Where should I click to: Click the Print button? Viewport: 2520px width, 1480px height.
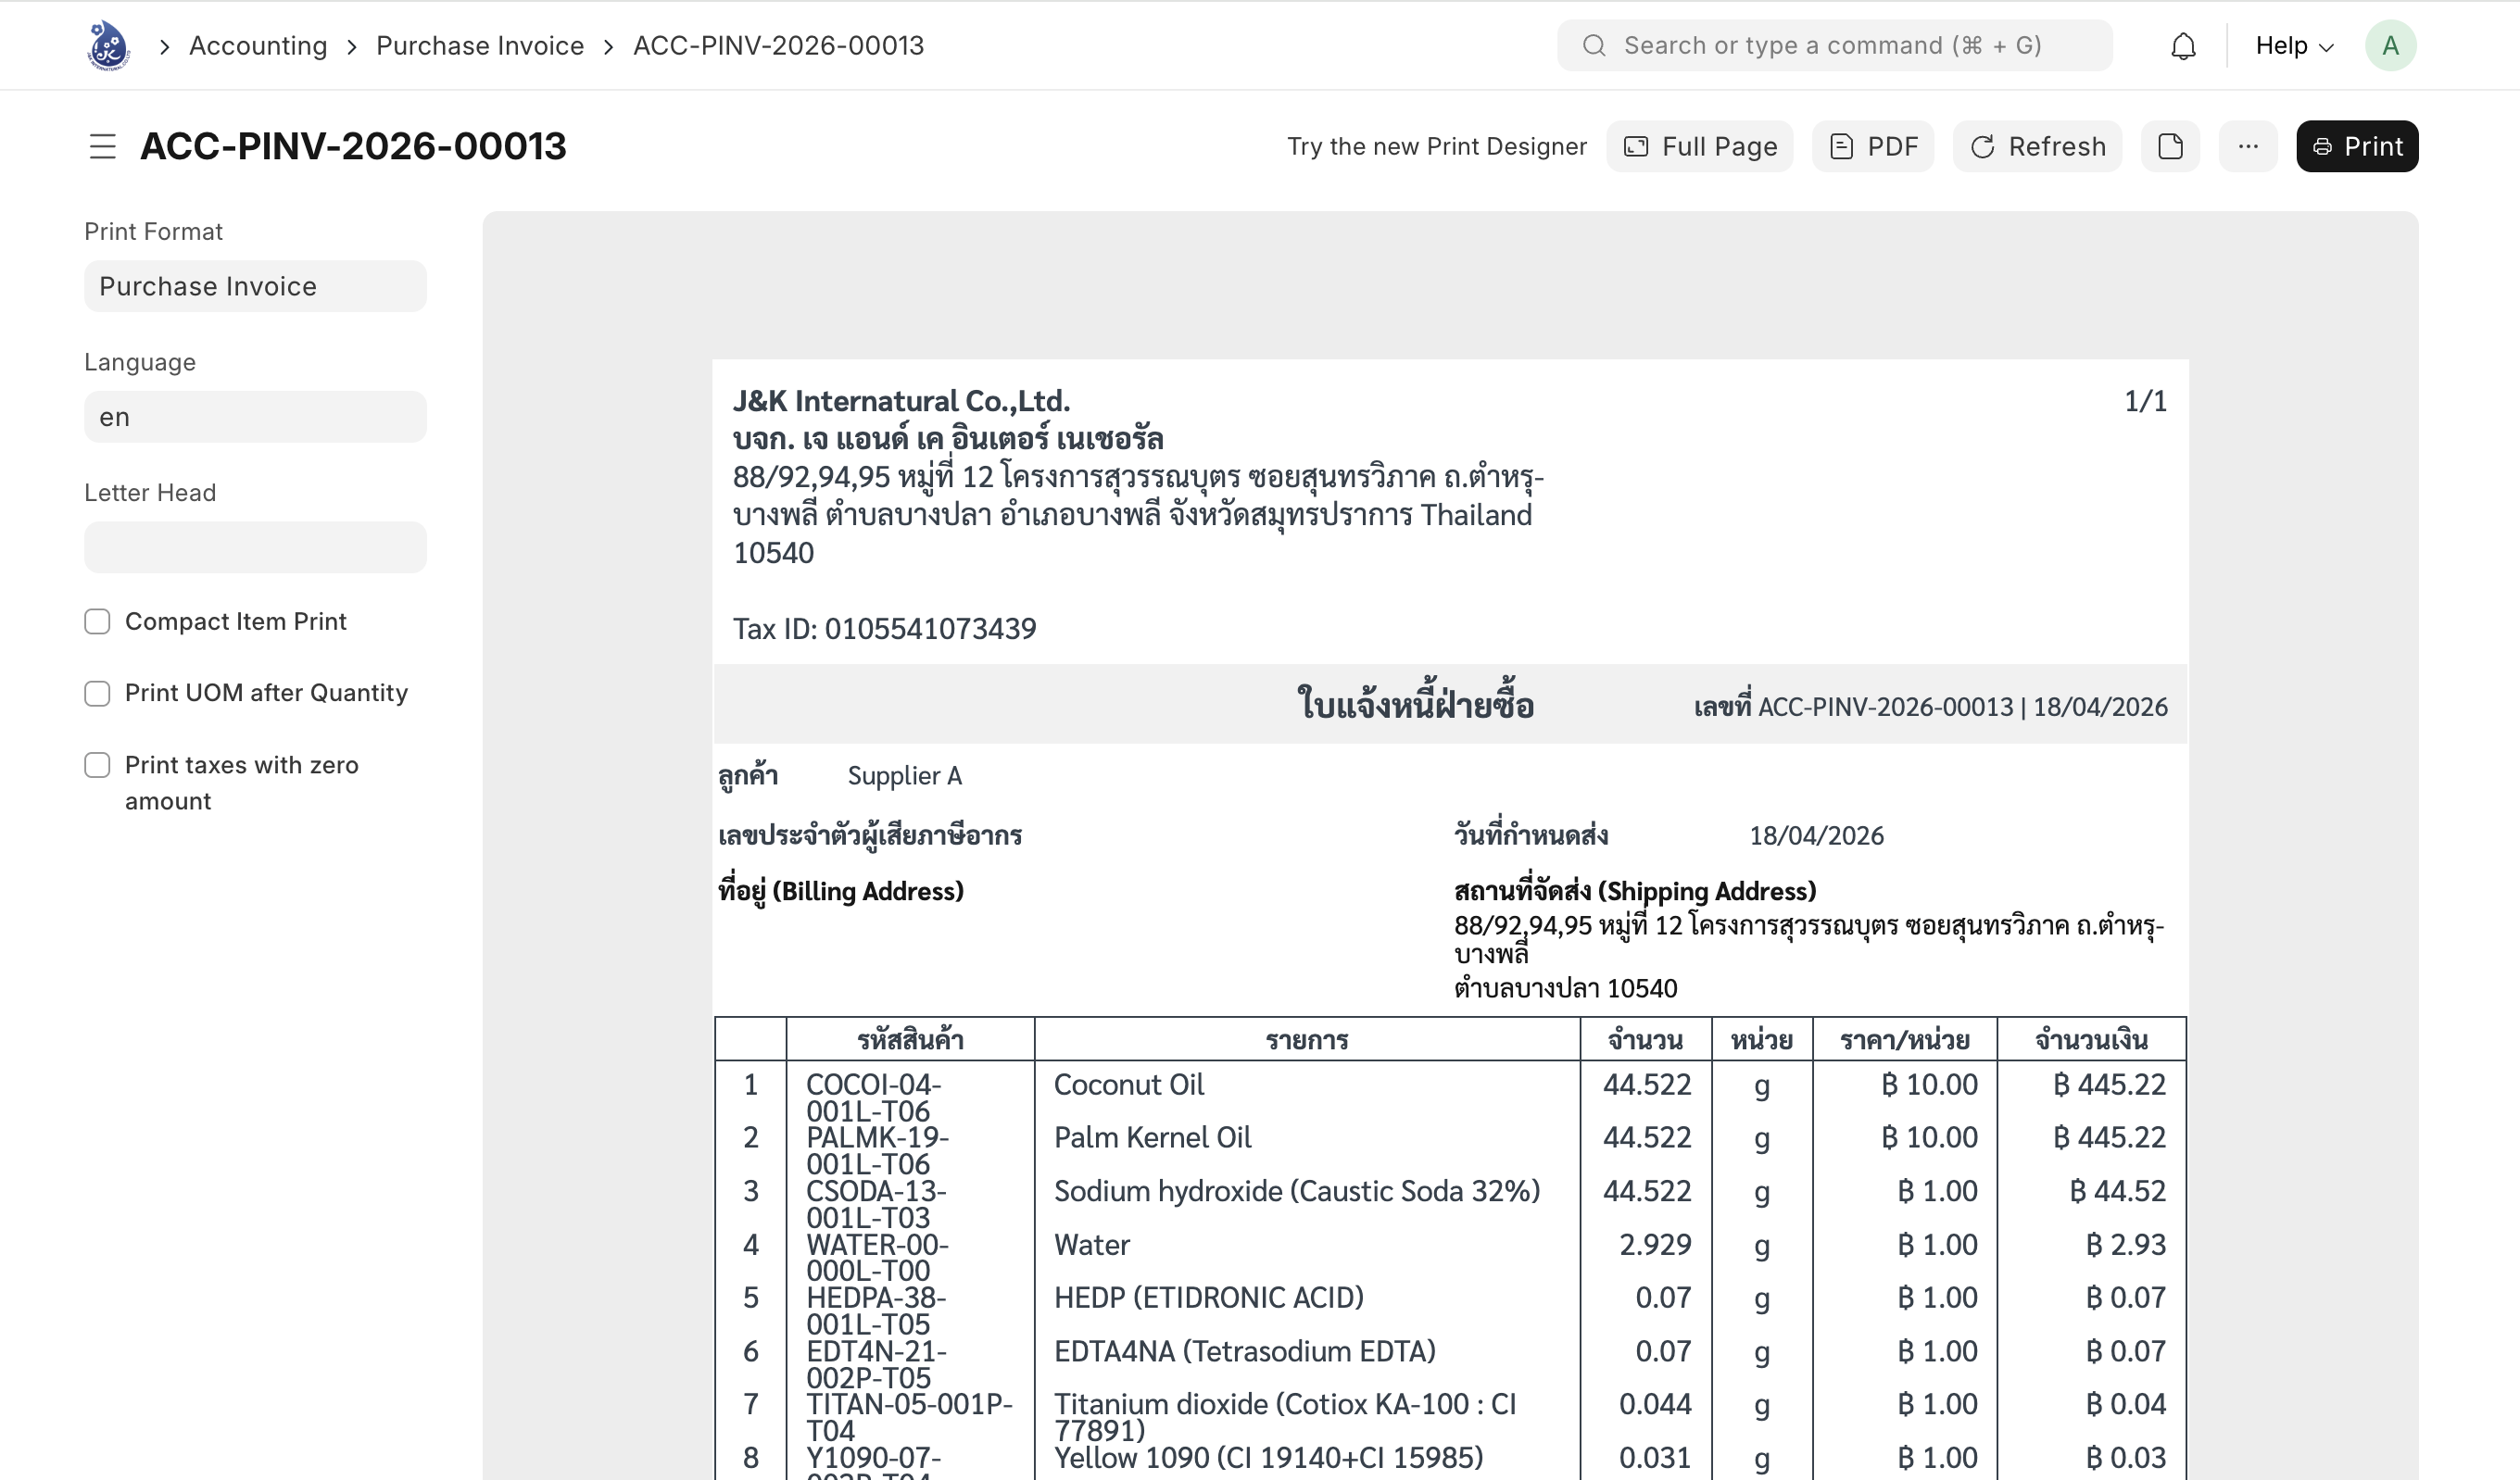[x=2357, y=147]
